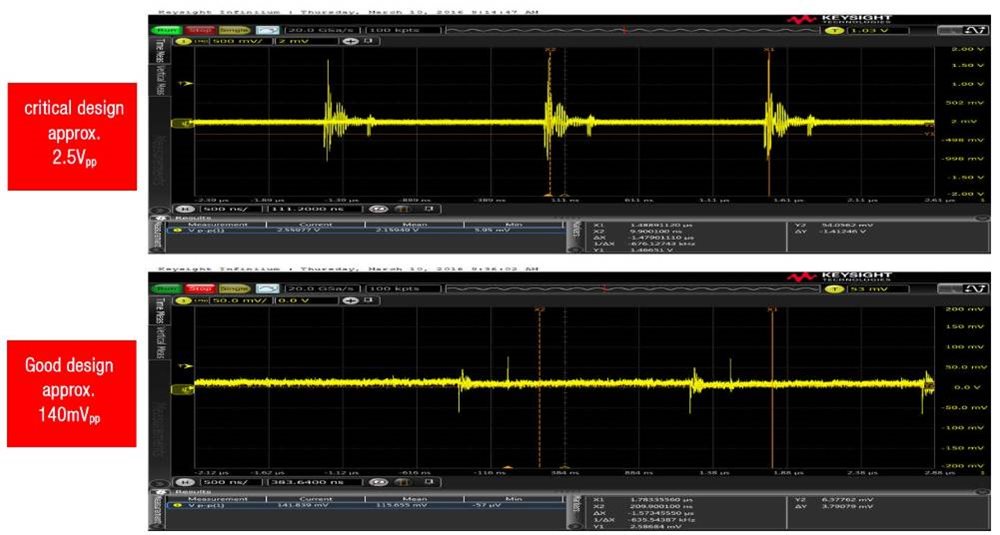Image resolution: width=1000 pixels, height=535 pixels.
Task: Open Vertical Meas tab in lower scope
Action: pyautogui.click(x=159, y=342)
